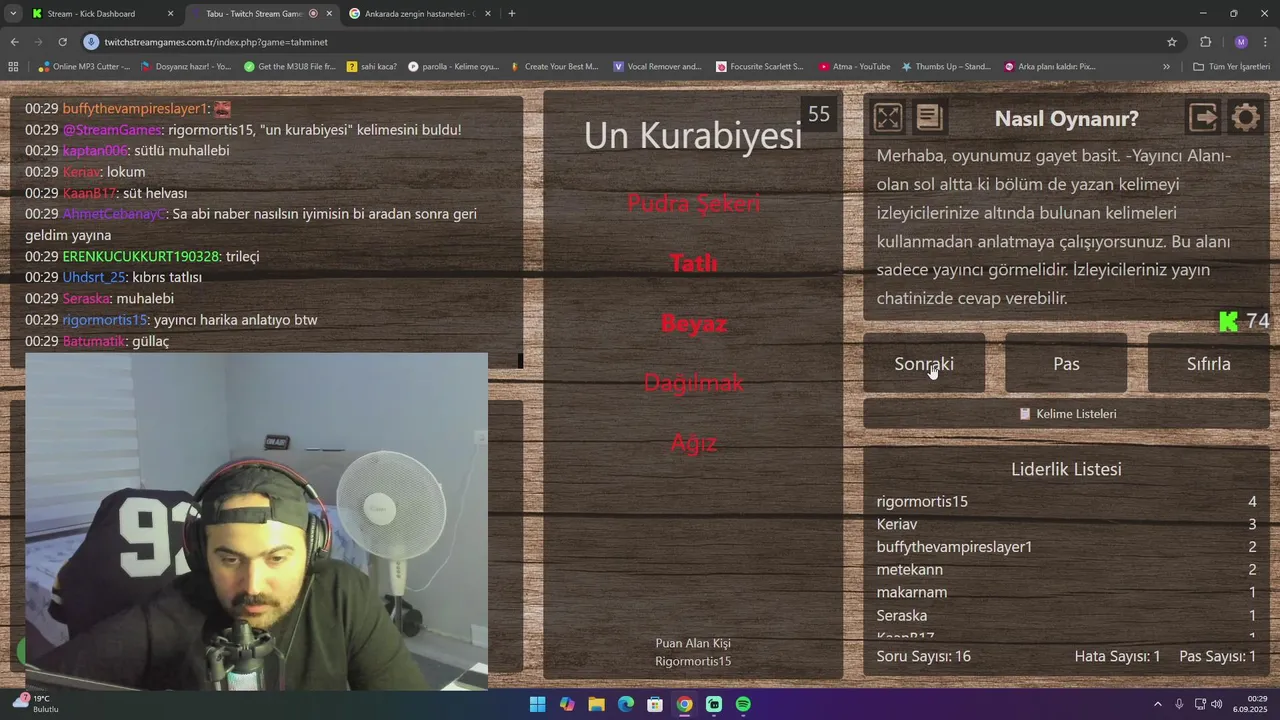
Task: Pass the current word with Pas
Action: (1066, 363)
